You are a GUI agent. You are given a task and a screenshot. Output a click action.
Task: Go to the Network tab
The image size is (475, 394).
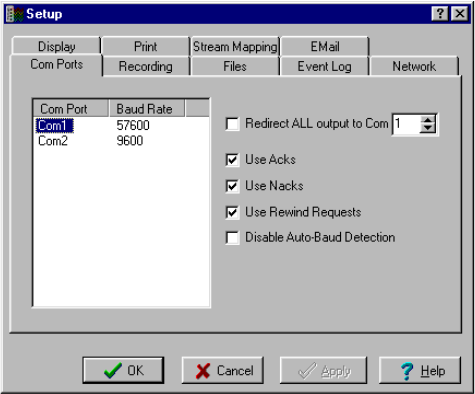[x=414, y=66]
